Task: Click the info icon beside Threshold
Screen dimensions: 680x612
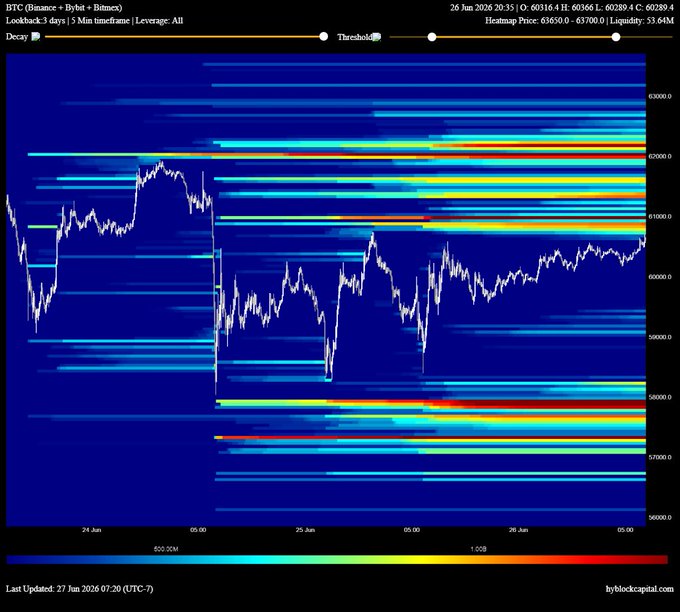Action: [377, 37]
